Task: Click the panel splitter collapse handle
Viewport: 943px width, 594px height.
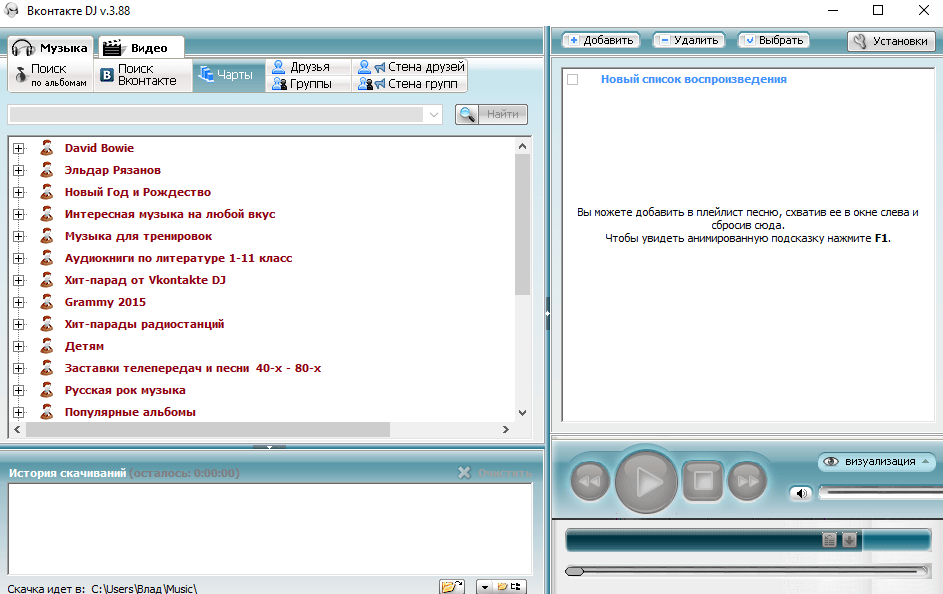Action: point(548,313)
